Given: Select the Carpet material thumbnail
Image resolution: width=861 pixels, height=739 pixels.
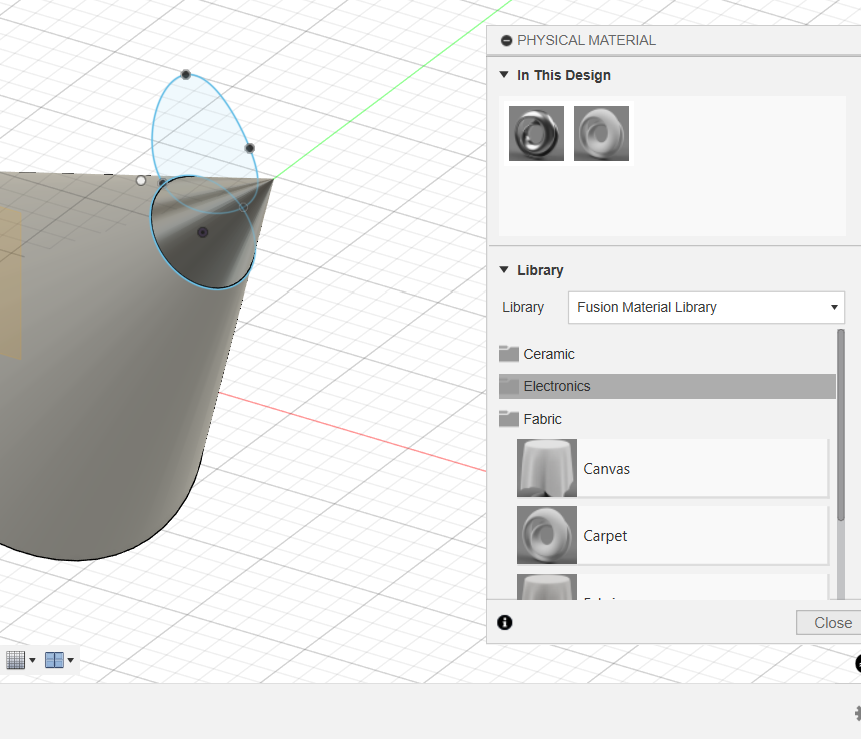Looking at the screenshot, I should click(547, 535).
